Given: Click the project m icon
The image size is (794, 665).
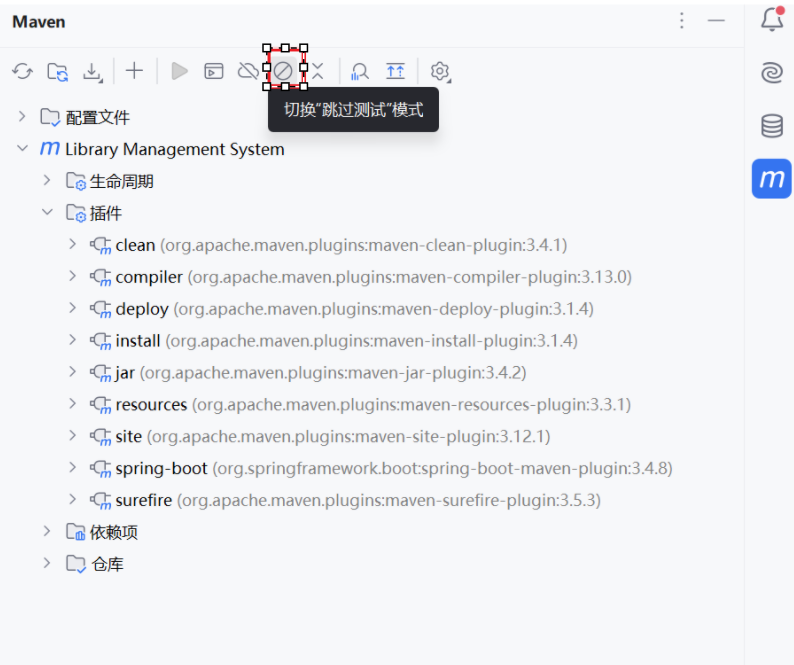Looking at the screenshot, I should pos(50,148).
